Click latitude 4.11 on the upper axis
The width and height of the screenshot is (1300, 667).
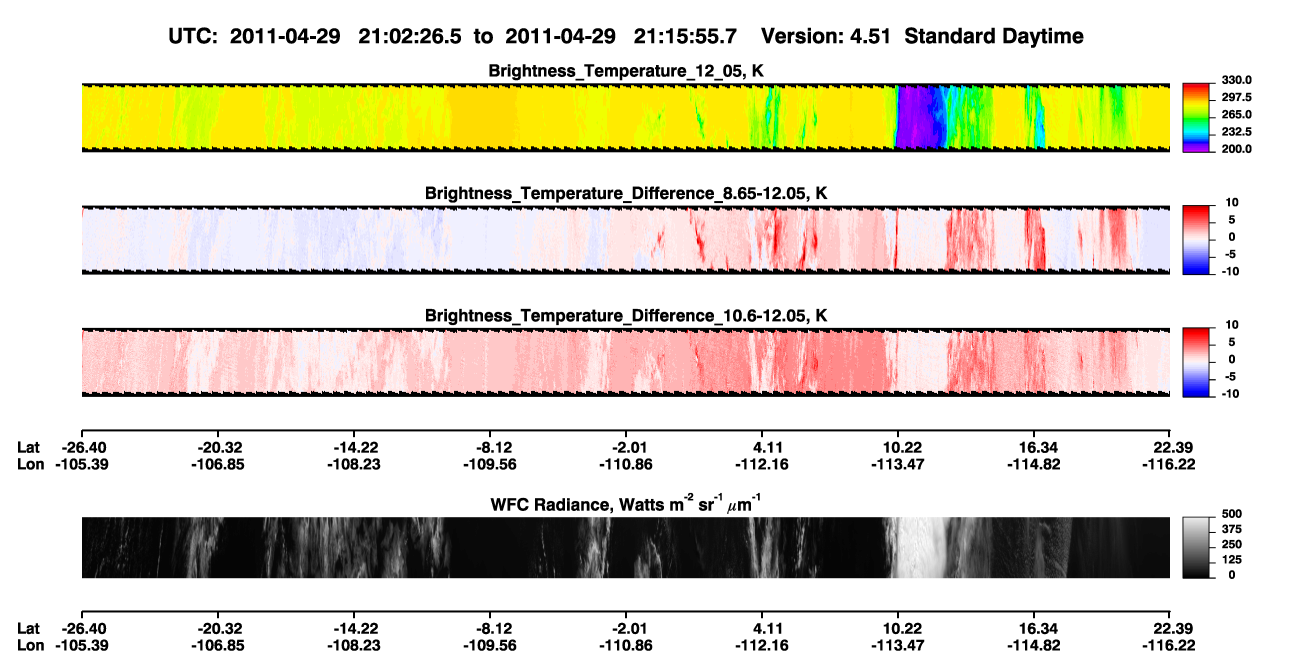762,448
